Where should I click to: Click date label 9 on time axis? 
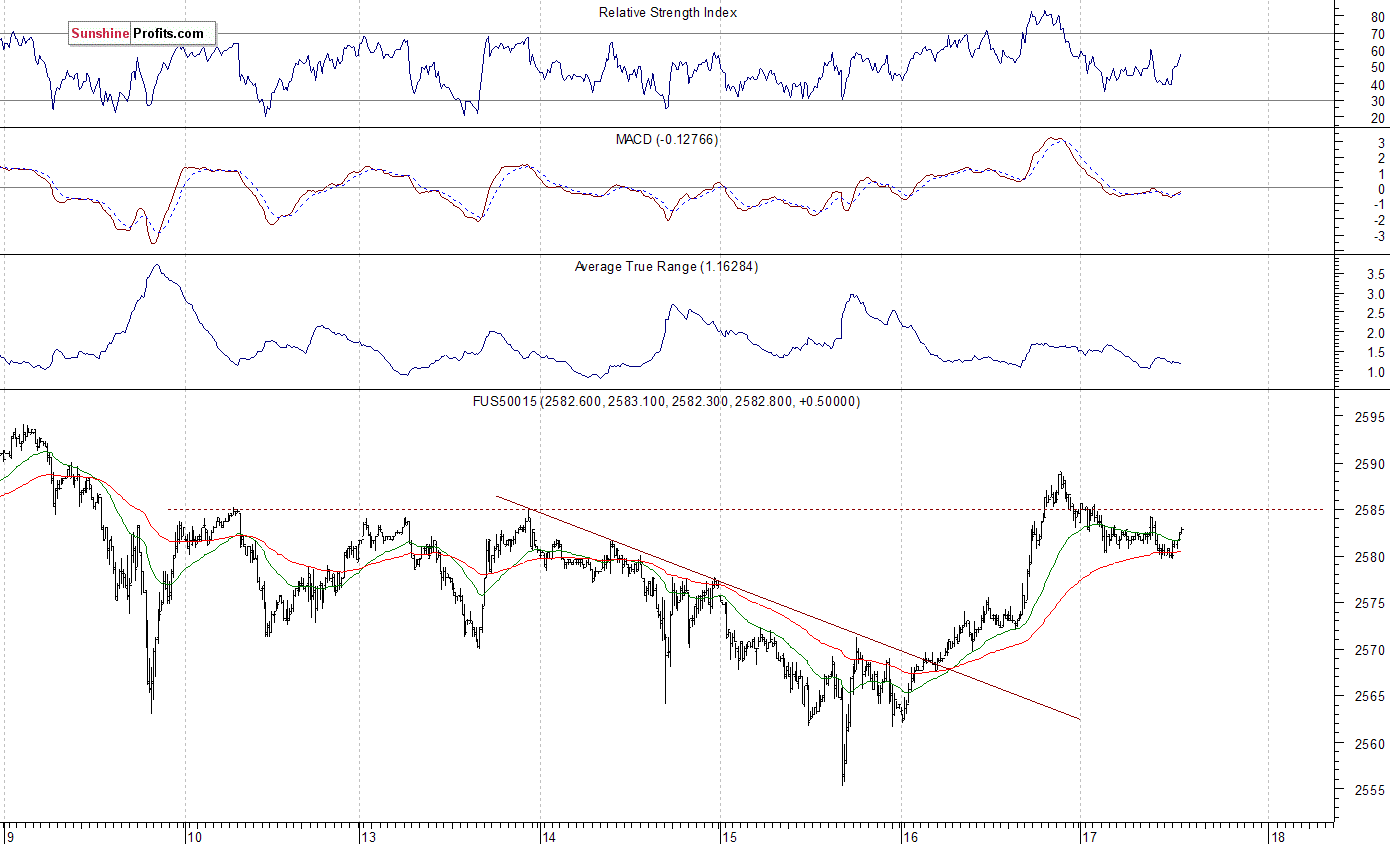[10, 836]
